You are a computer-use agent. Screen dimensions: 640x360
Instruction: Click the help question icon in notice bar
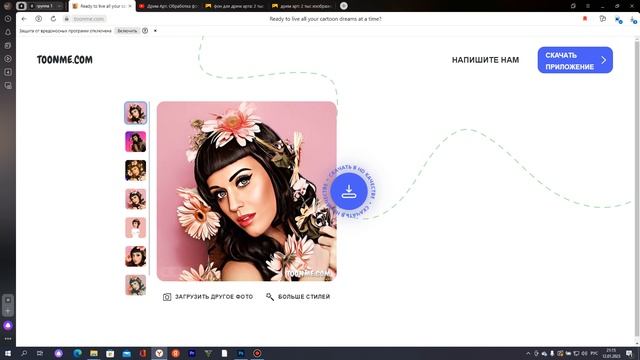tap(145, 31)
